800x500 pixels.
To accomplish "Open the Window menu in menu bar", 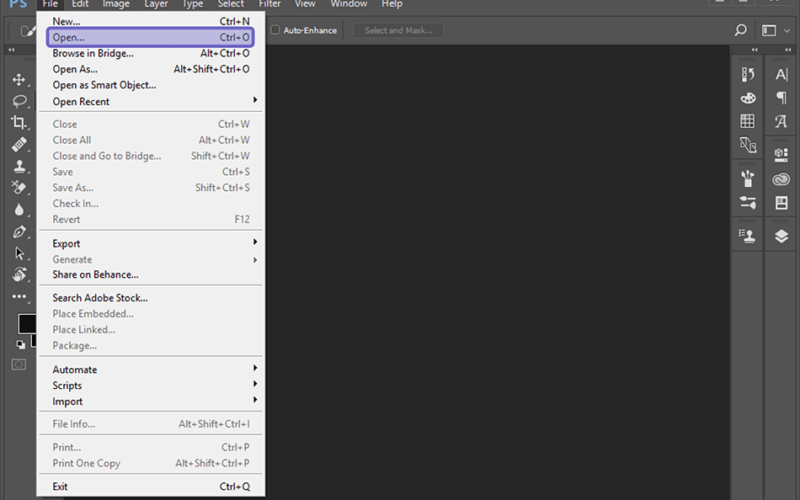I will coord(348,4).
